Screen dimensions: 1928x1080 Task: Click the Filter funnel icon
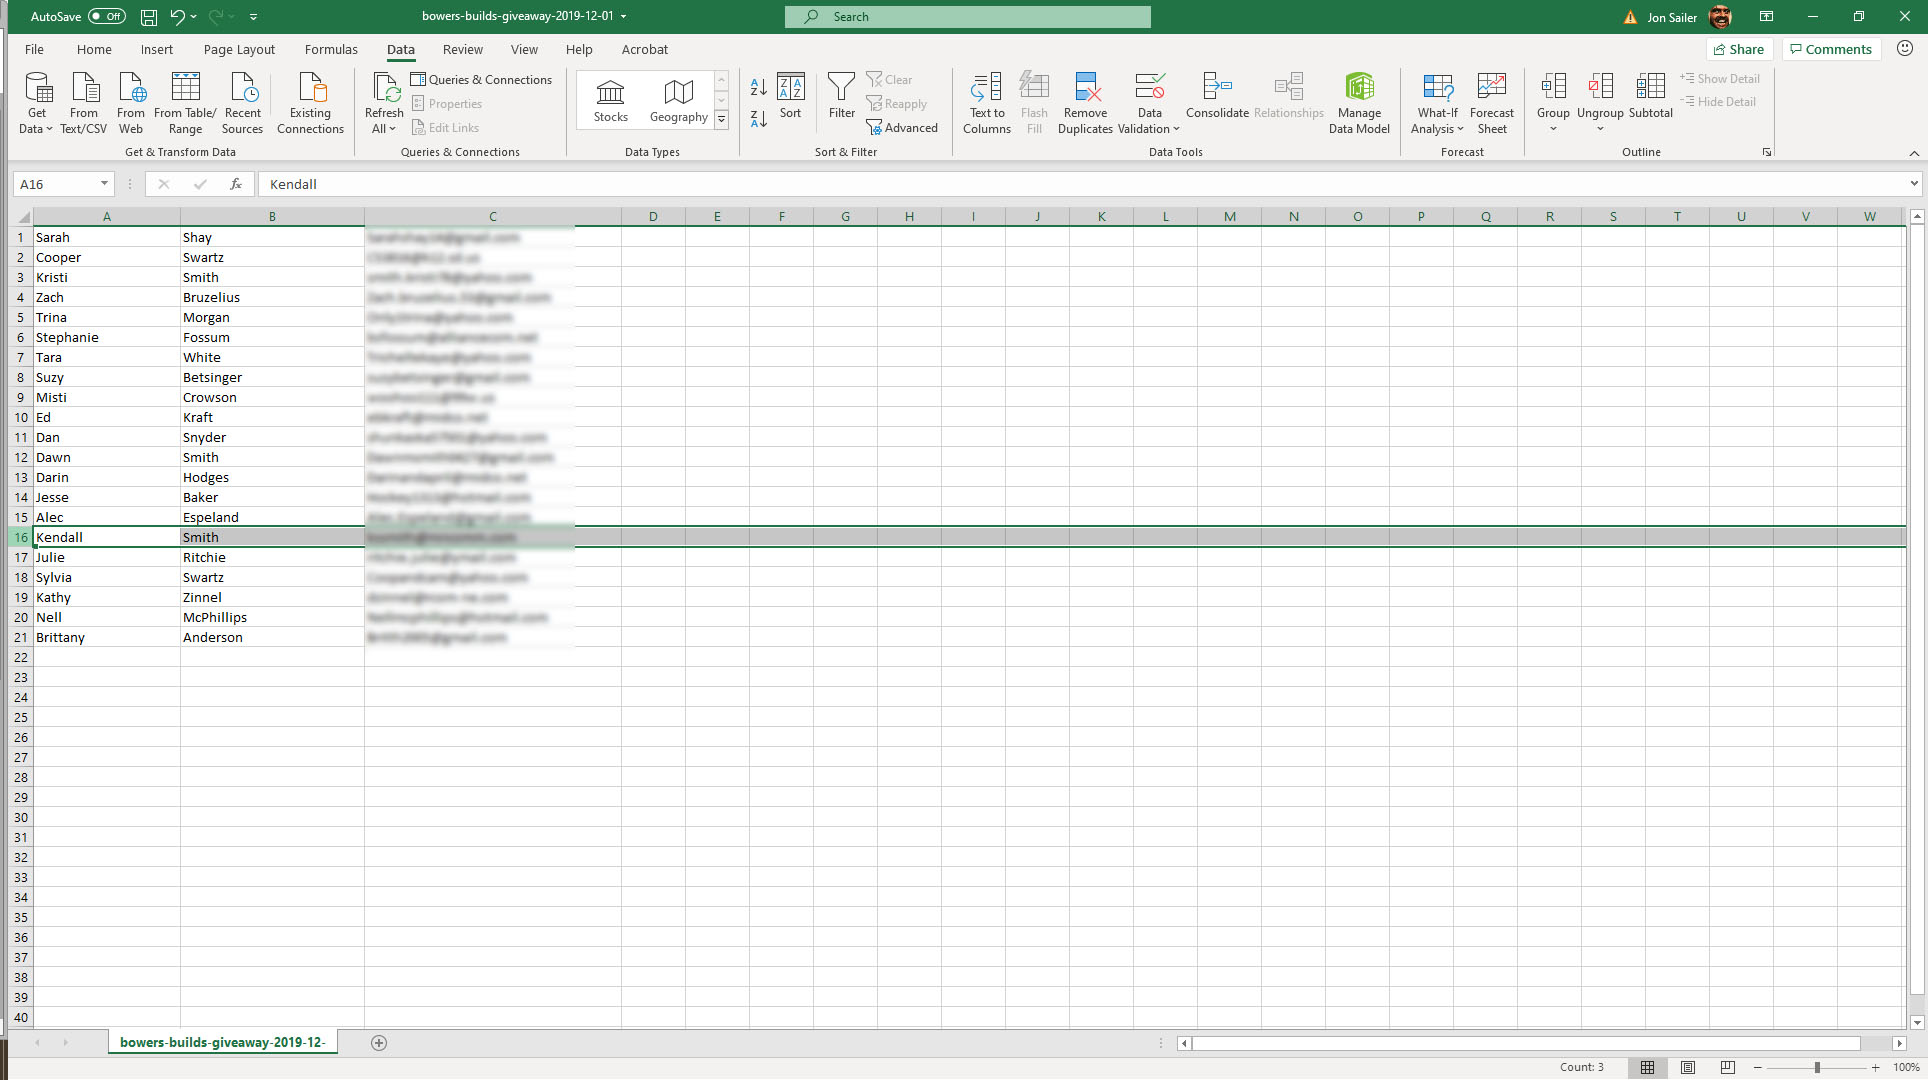click(x=841, y=88)
